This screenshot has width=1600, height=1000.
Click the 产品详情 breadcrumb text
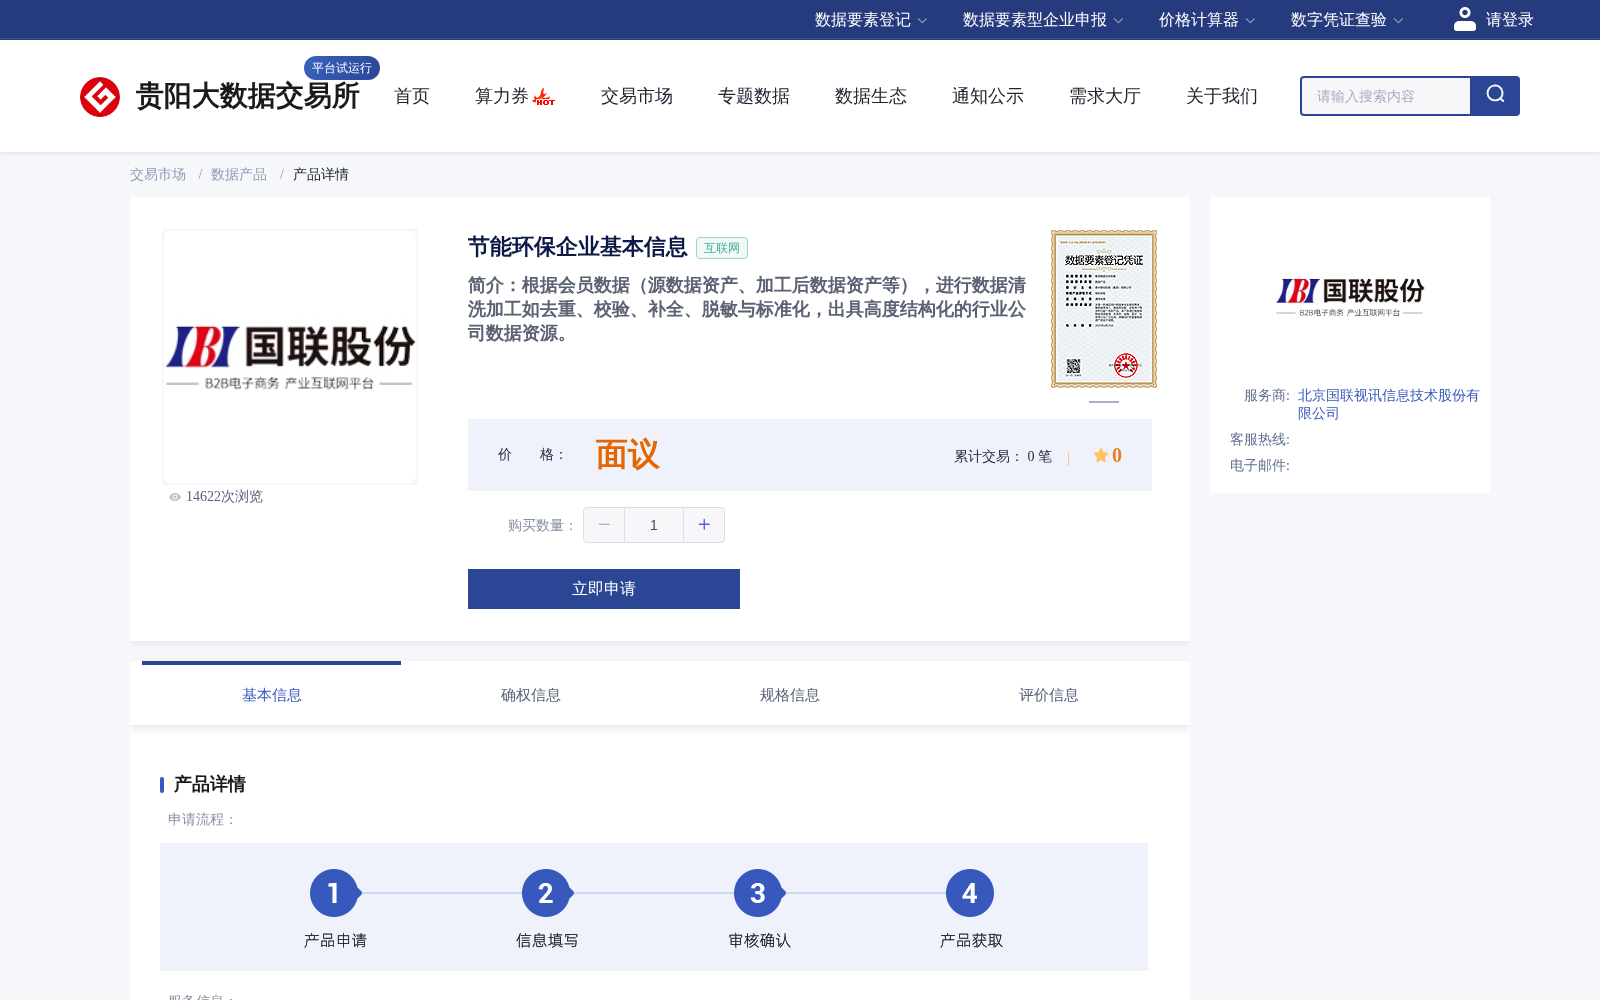tap(321, 175)
